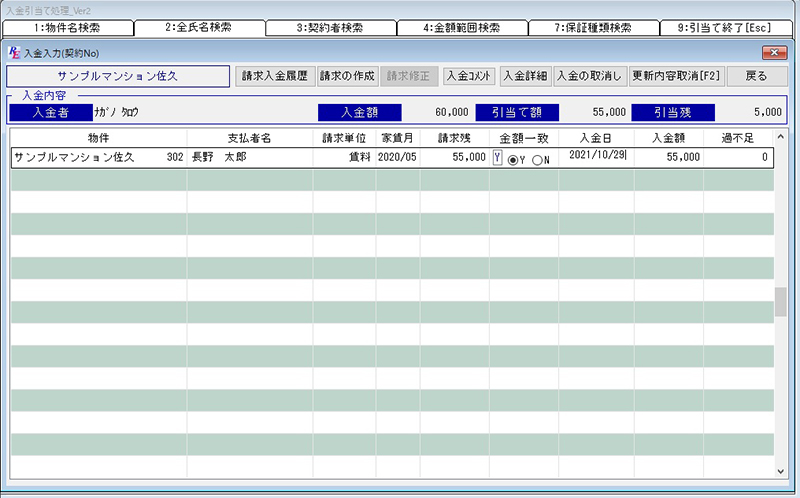Switch to 2:全氏名検索 tab
This screenshot has height=498, width=800.
point(200,28)
